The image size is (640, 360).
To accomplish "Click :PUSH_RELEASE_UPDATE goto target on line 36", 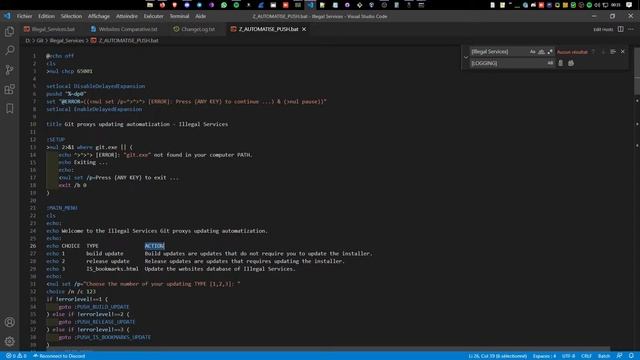I will pyautogui.click(x=104, y=322).
